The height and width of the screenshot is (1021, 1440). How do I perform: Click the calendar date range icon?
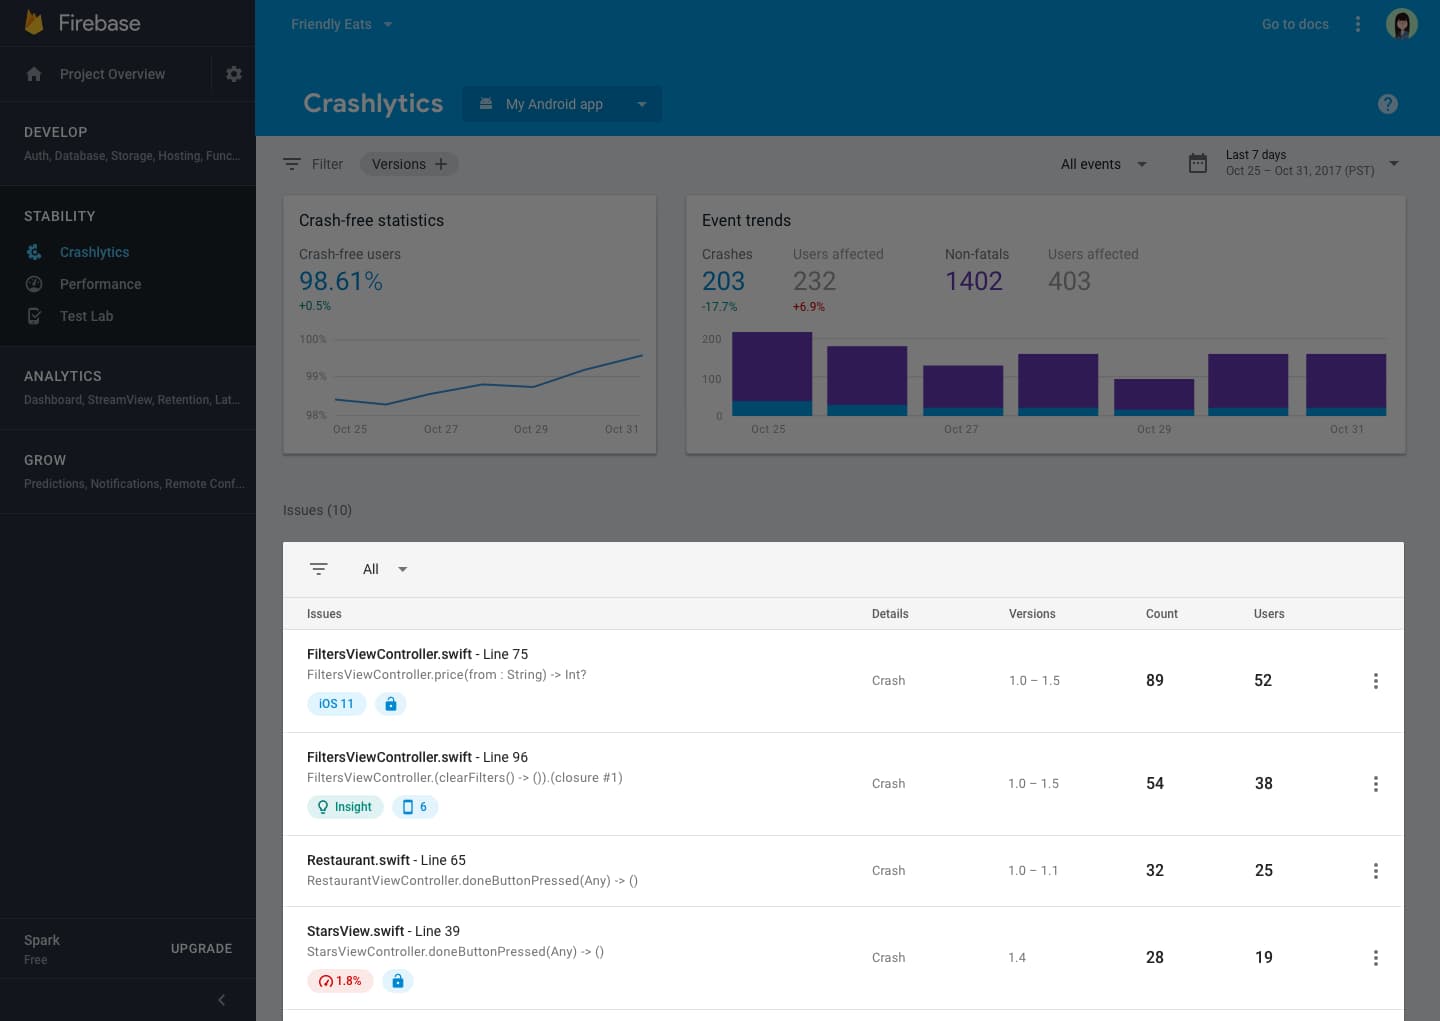(1198, 163)
